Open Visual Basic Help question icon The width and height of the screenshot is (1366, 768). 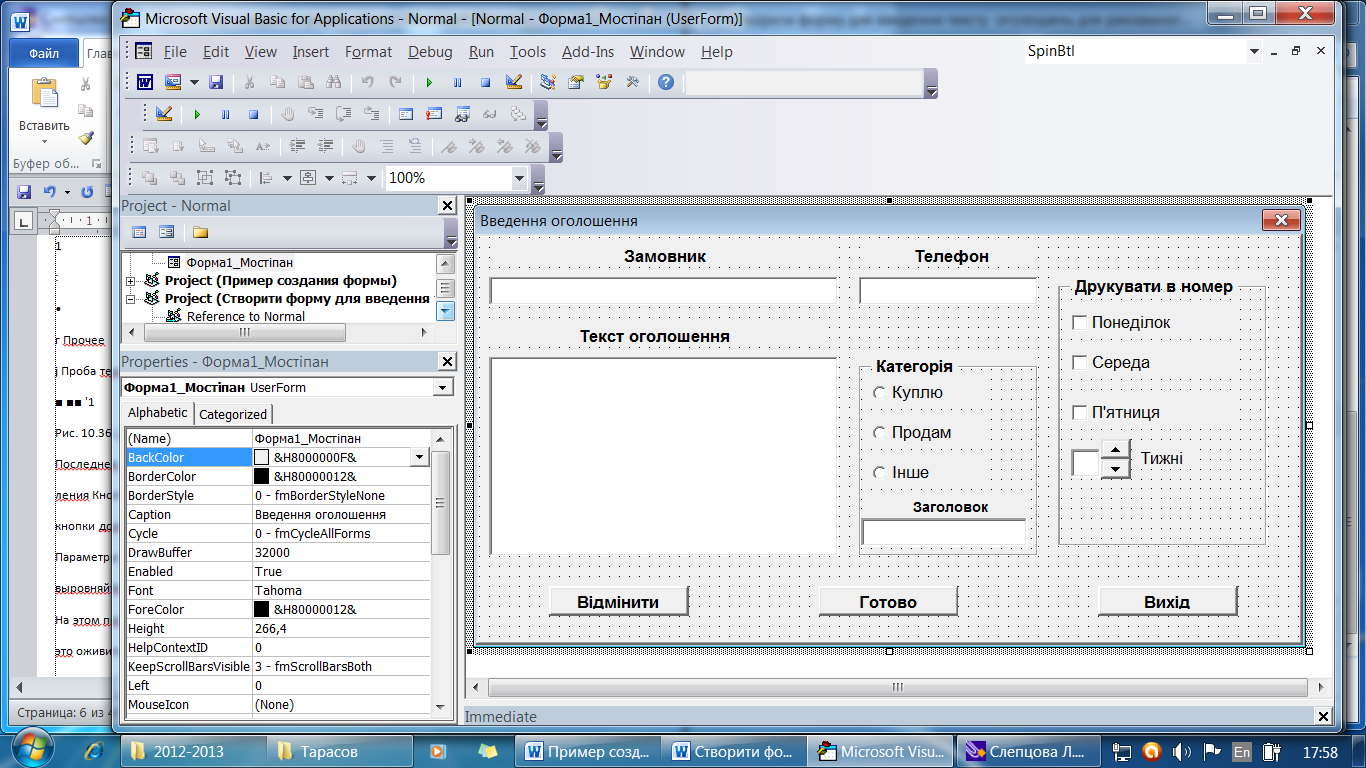tap(666, 82)
